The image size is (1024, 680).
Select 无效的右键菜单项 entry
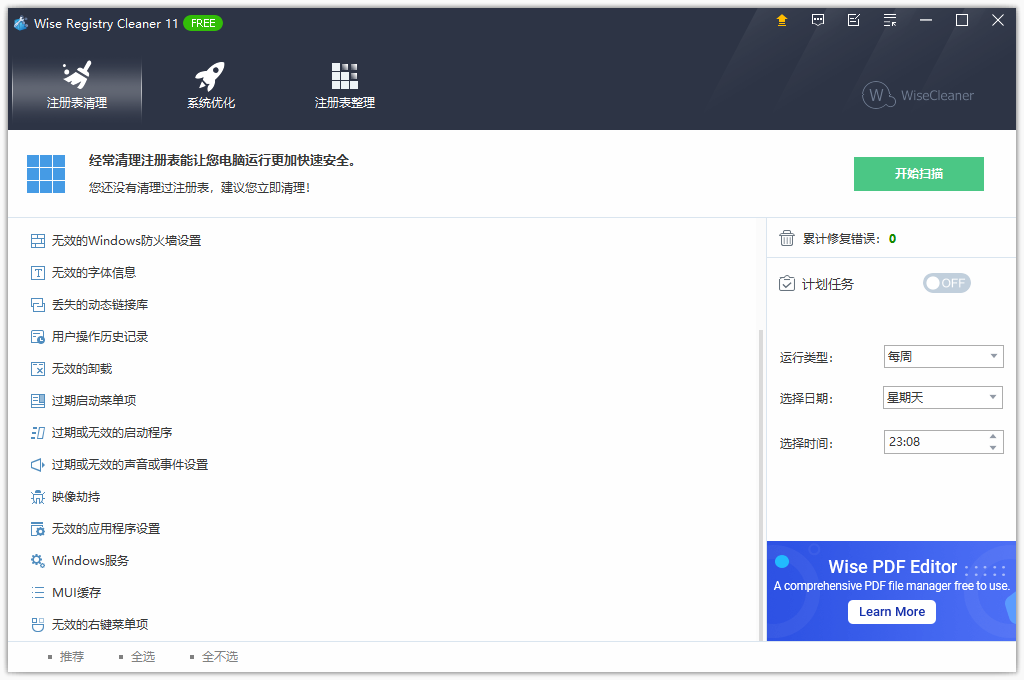[x=100, y=625]
